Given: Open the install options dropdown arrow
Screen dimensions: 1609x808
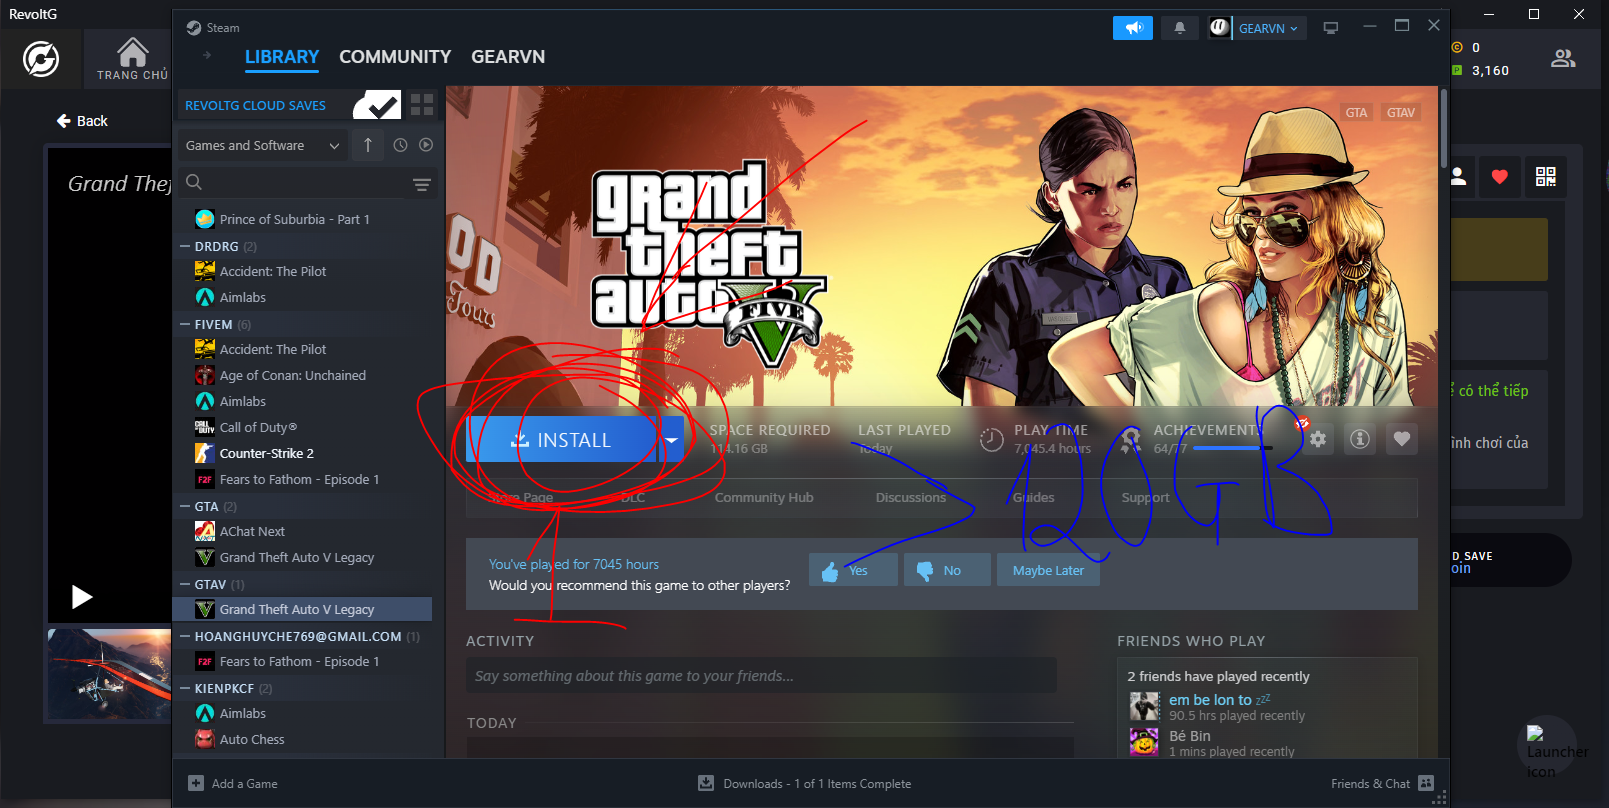Looking at the screenshot, I should click(x=671, y=440).
